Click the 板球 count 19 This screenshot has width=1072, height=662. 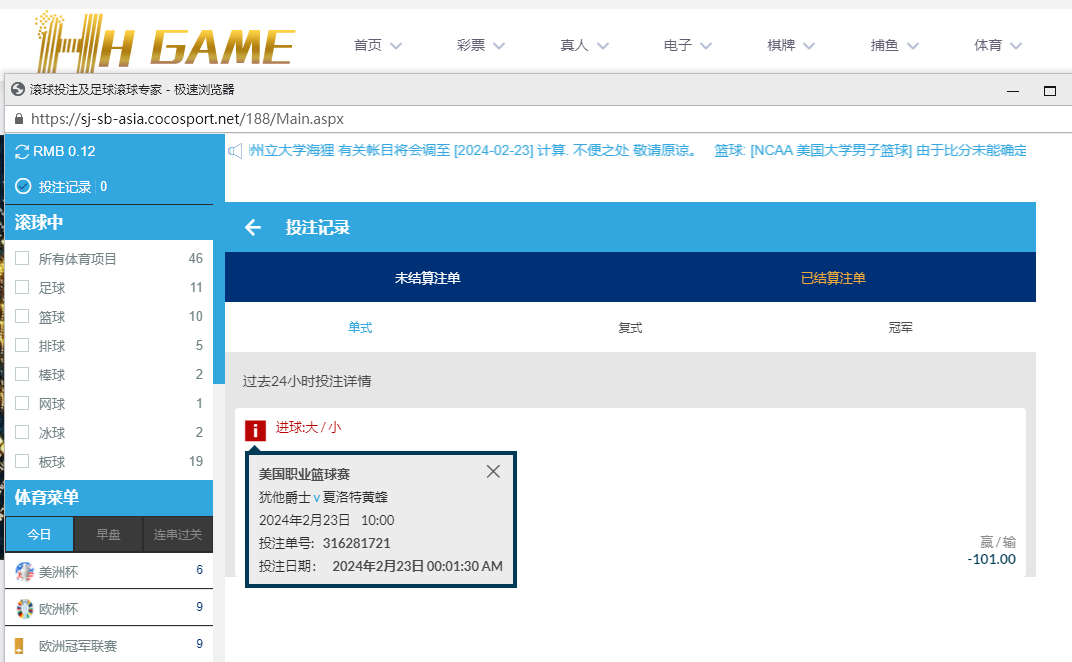click(196, 461)
